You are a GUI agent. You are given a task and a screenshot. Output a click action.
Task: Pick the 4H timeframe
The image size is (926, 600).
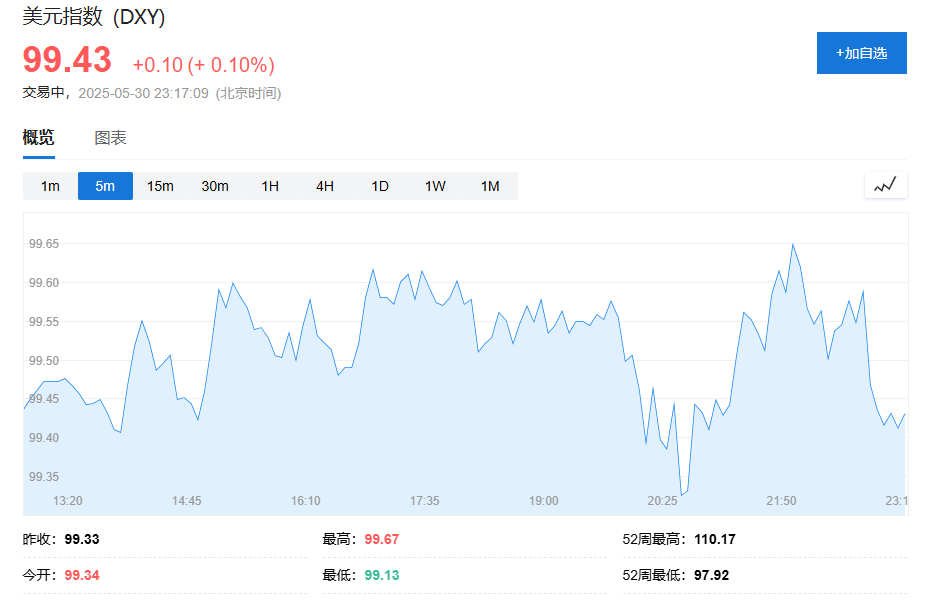pos(325,186)
